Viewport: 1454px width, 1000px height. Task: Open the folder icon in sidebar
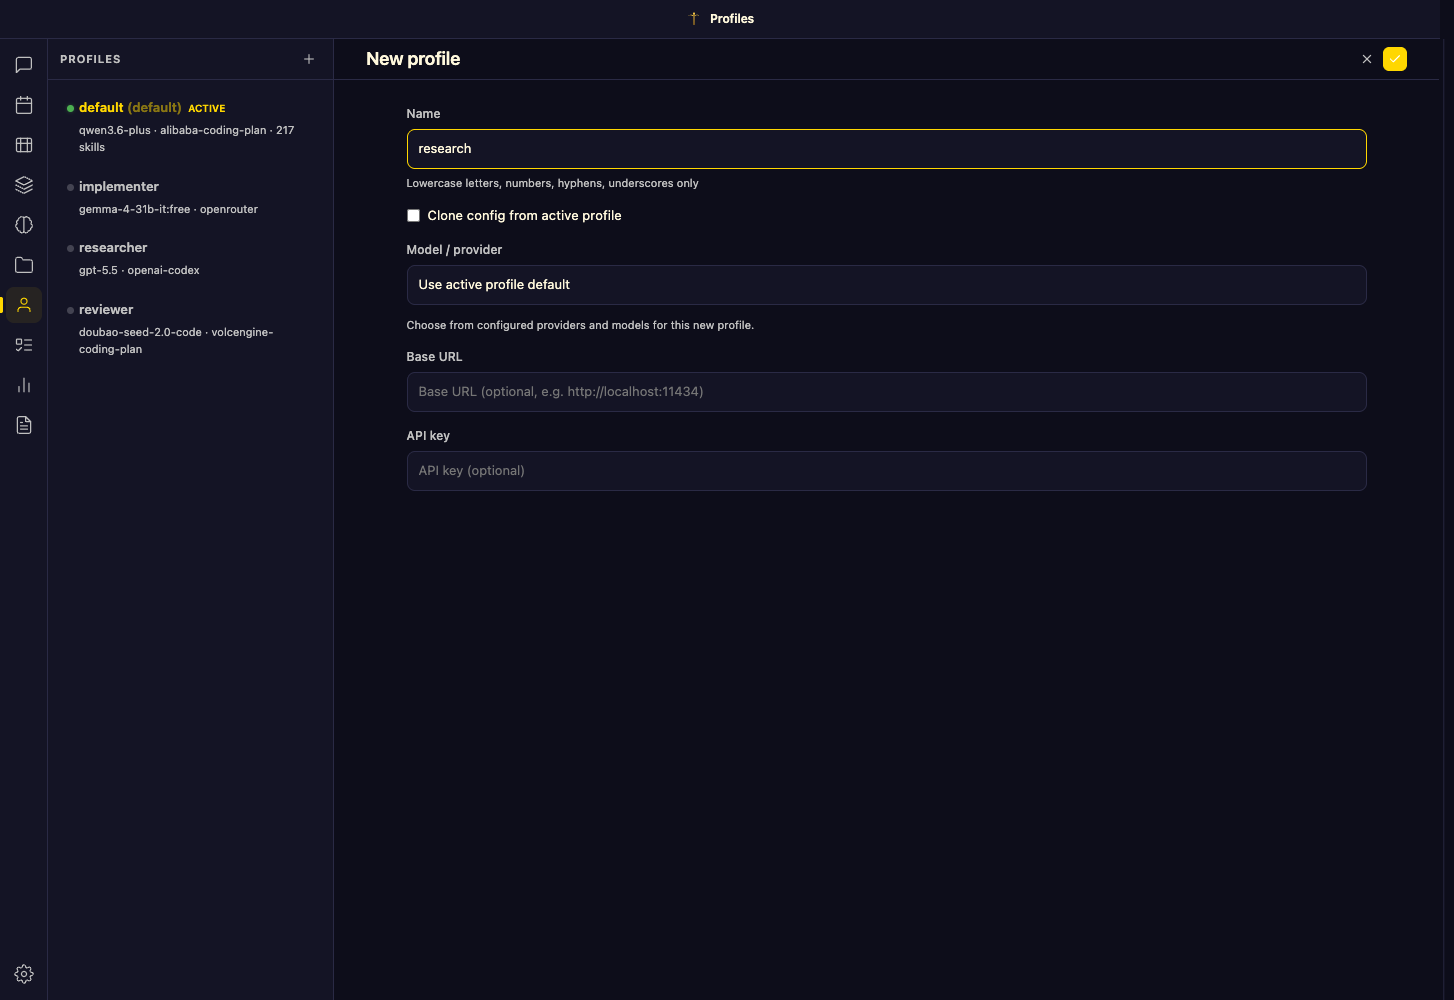pos(24,265)
